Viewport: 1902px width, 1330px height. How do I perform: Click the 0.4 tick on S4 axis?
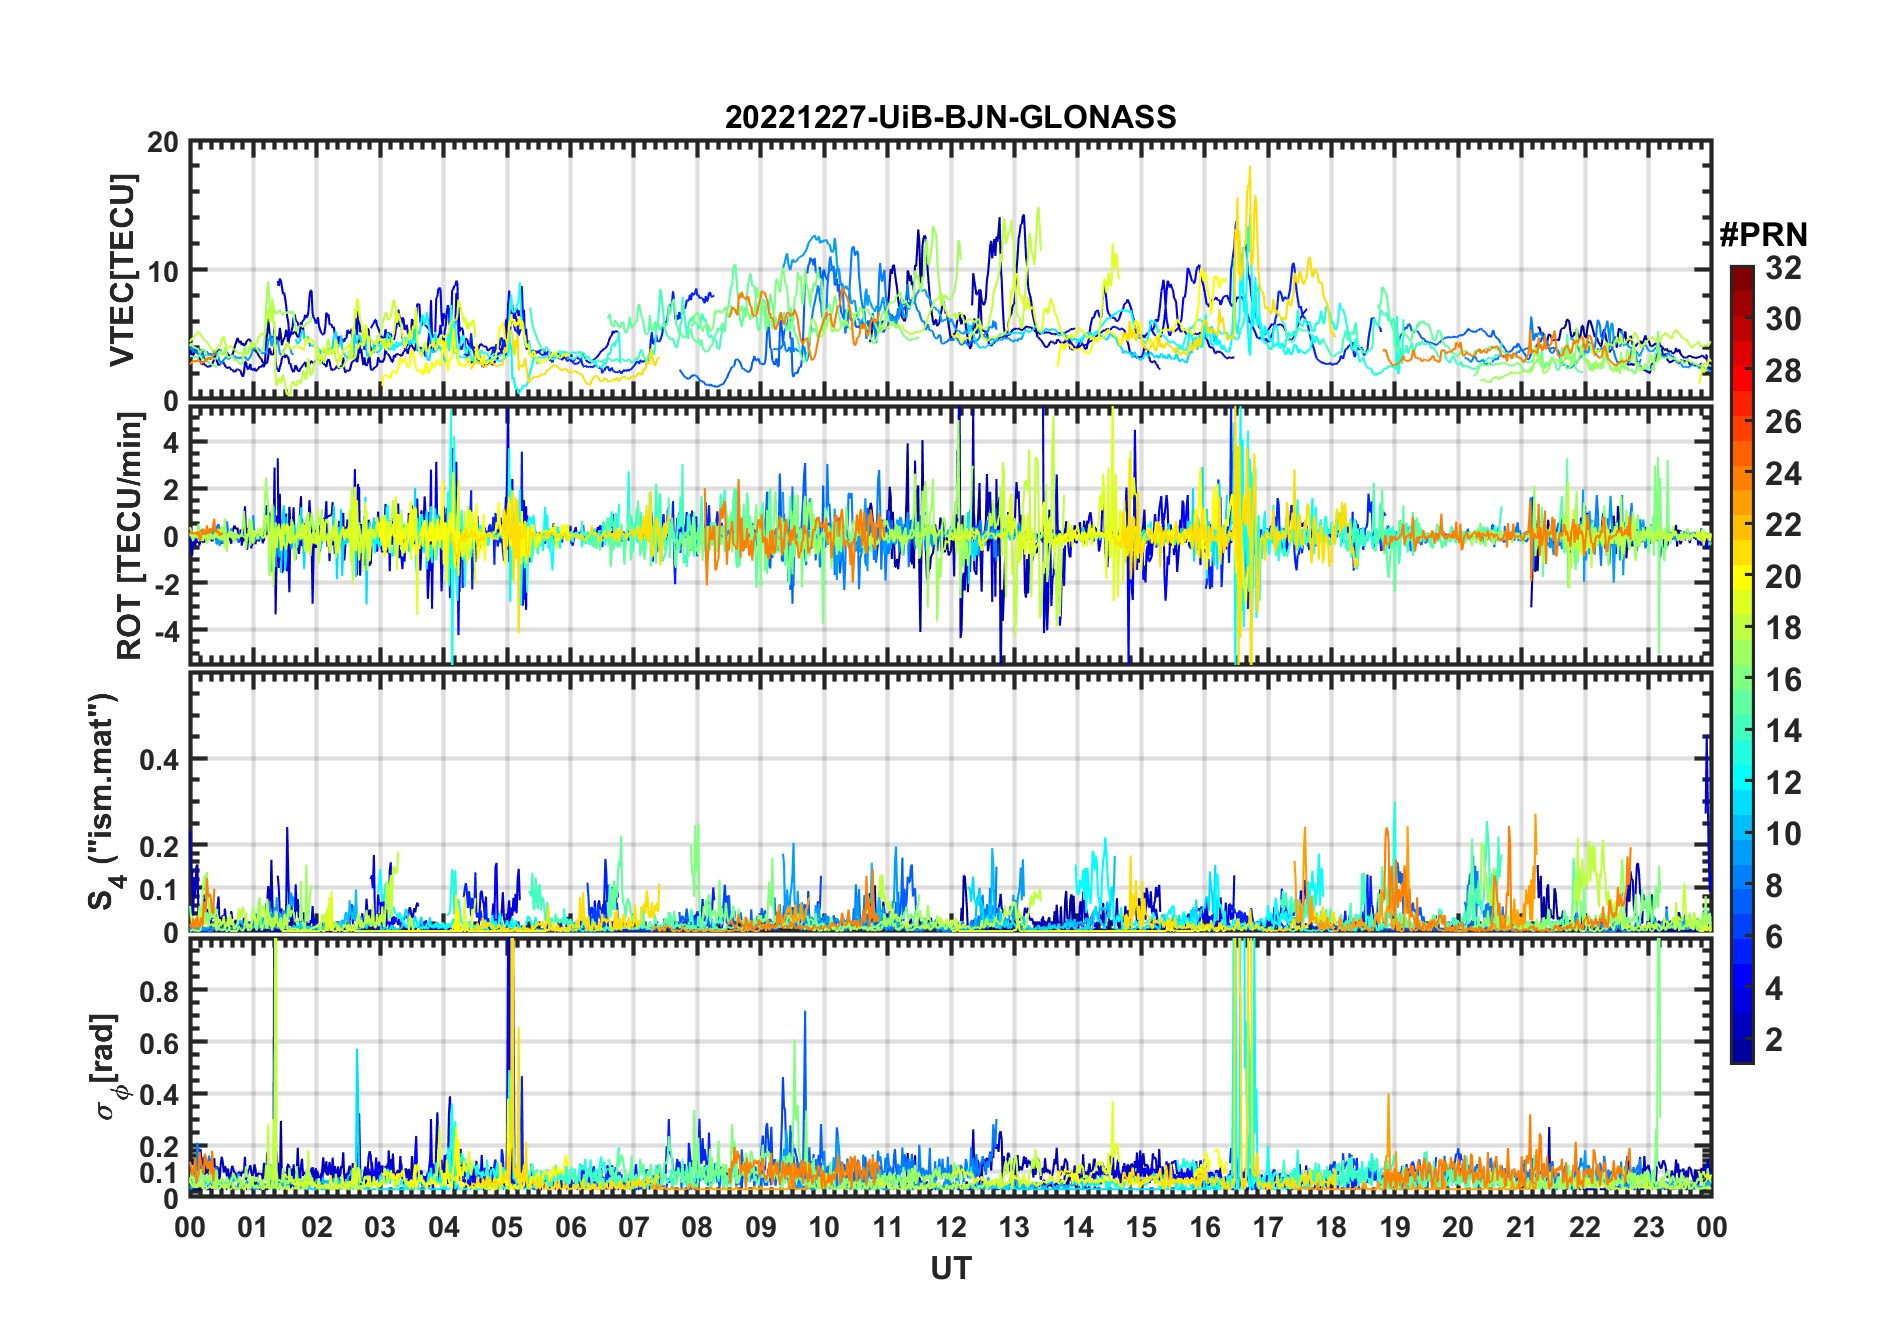(x=159, y=759)
